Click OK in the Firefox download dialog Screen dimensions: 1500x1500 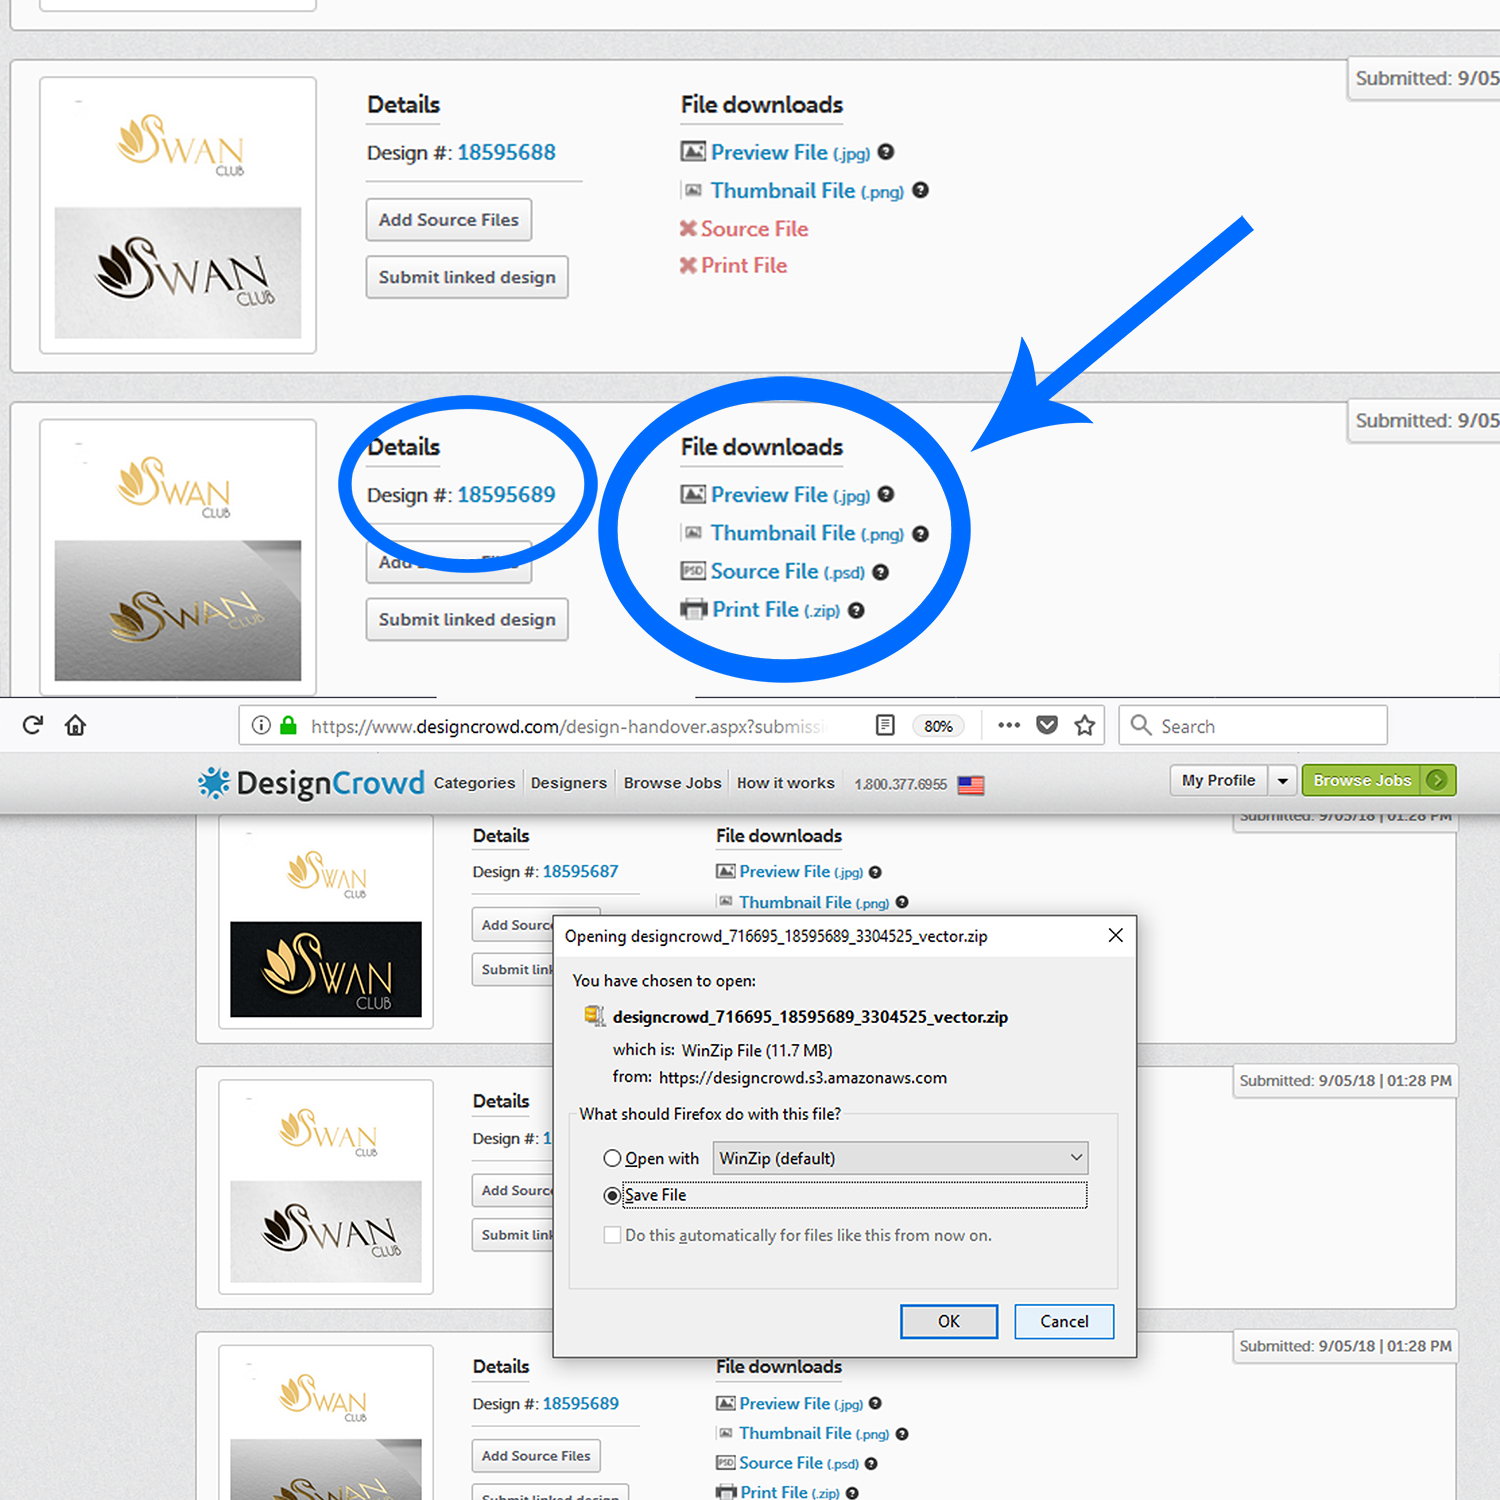tap(949, 1321)
